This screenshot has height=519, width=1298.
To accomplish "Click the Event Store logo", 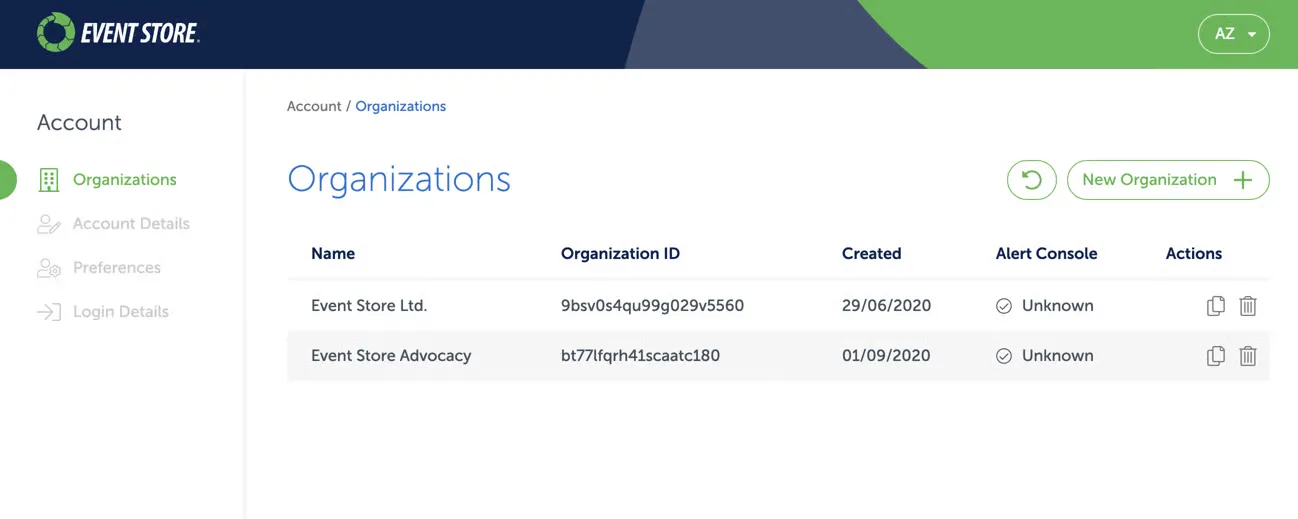I will pos(118,33).
